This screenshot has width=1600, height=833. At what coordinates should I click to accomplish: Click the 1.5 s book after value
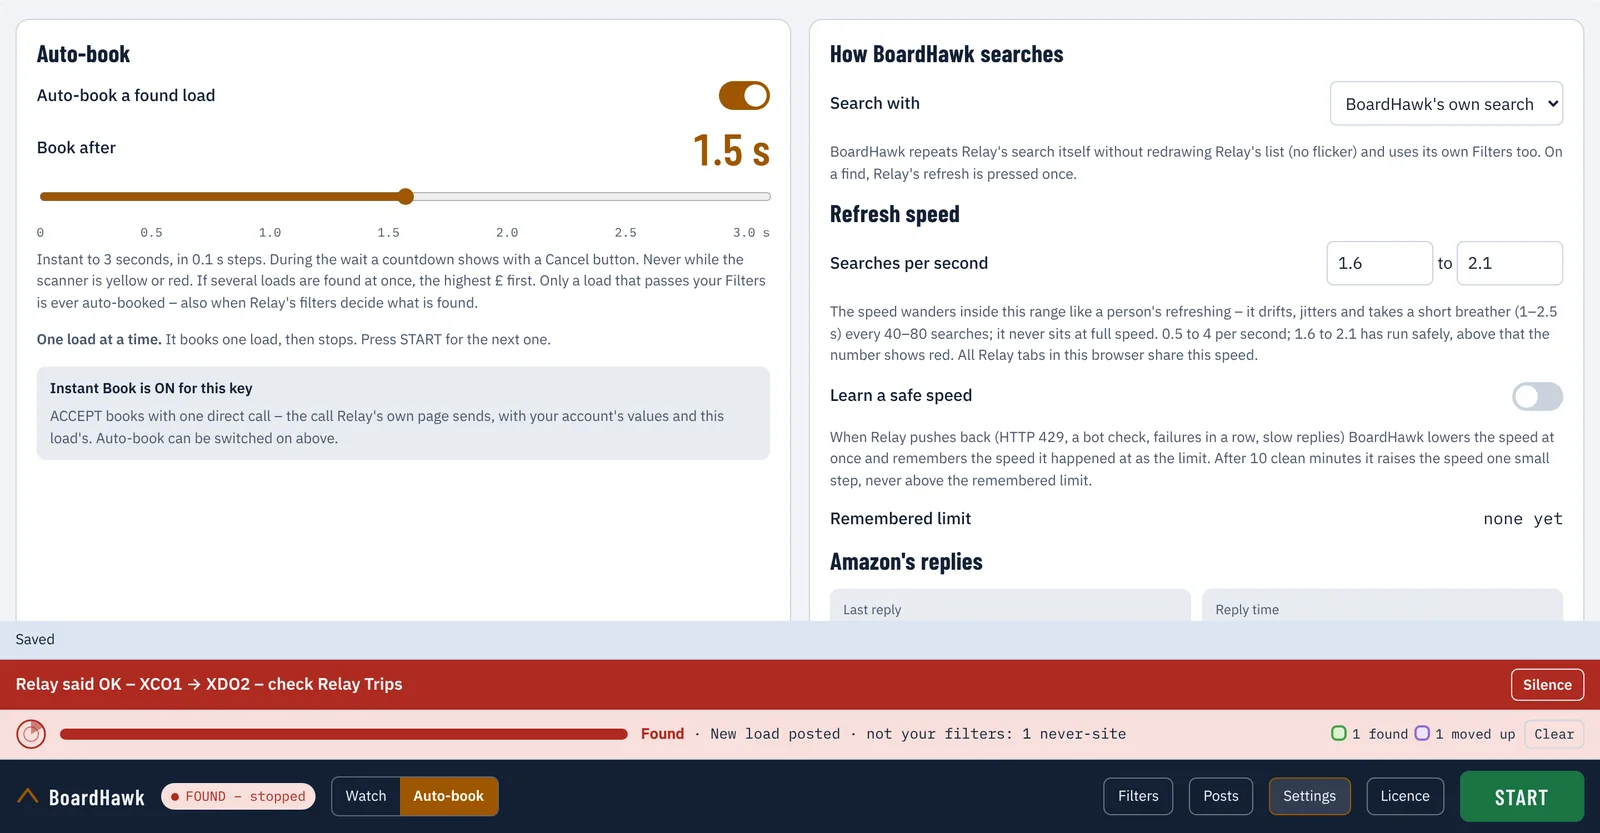[732, 151]
